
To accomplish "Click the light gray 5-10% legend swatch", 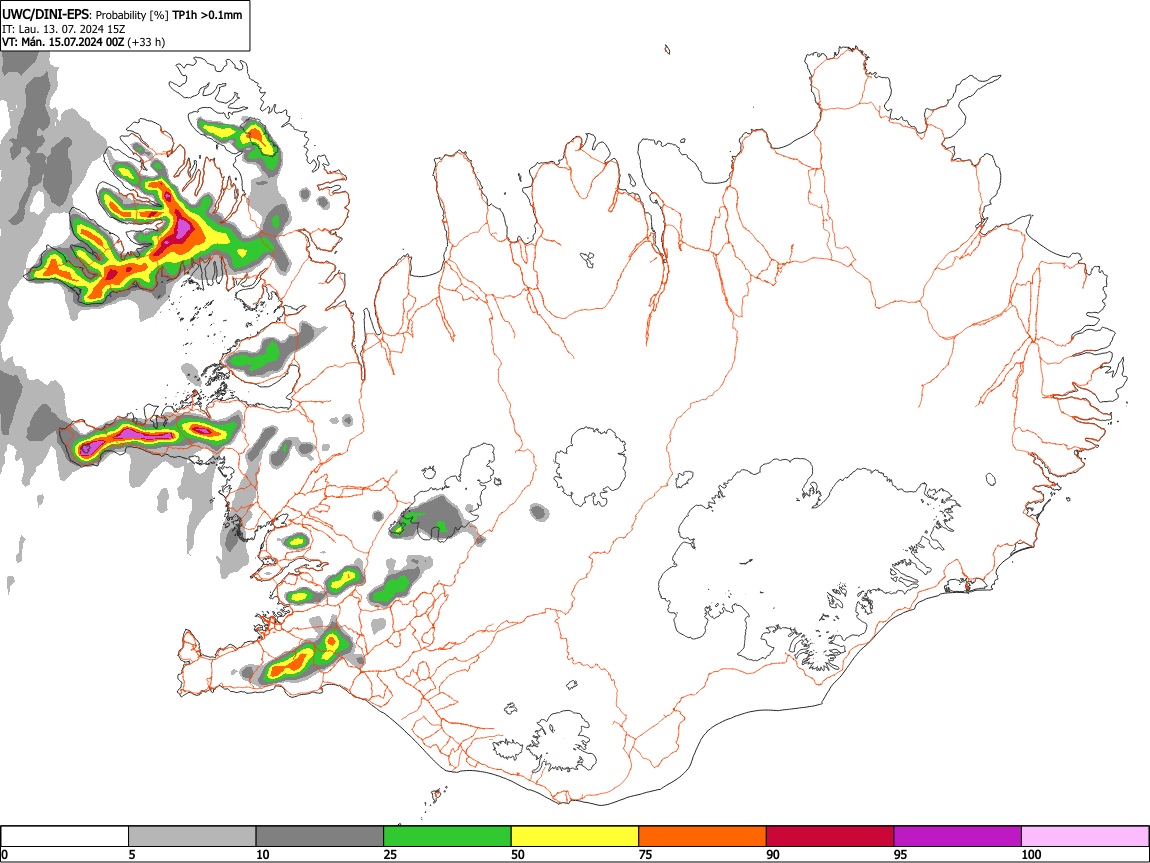I will coord(192,837).
